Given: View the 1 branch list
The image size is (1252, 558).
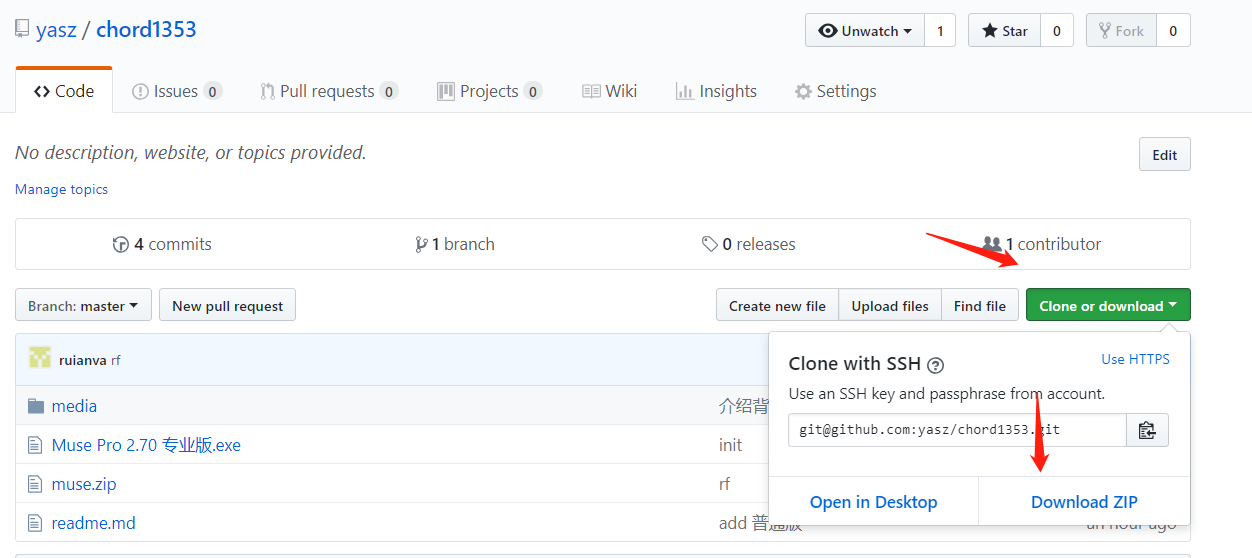Looking at the screenshot, I should click(455, 244).
